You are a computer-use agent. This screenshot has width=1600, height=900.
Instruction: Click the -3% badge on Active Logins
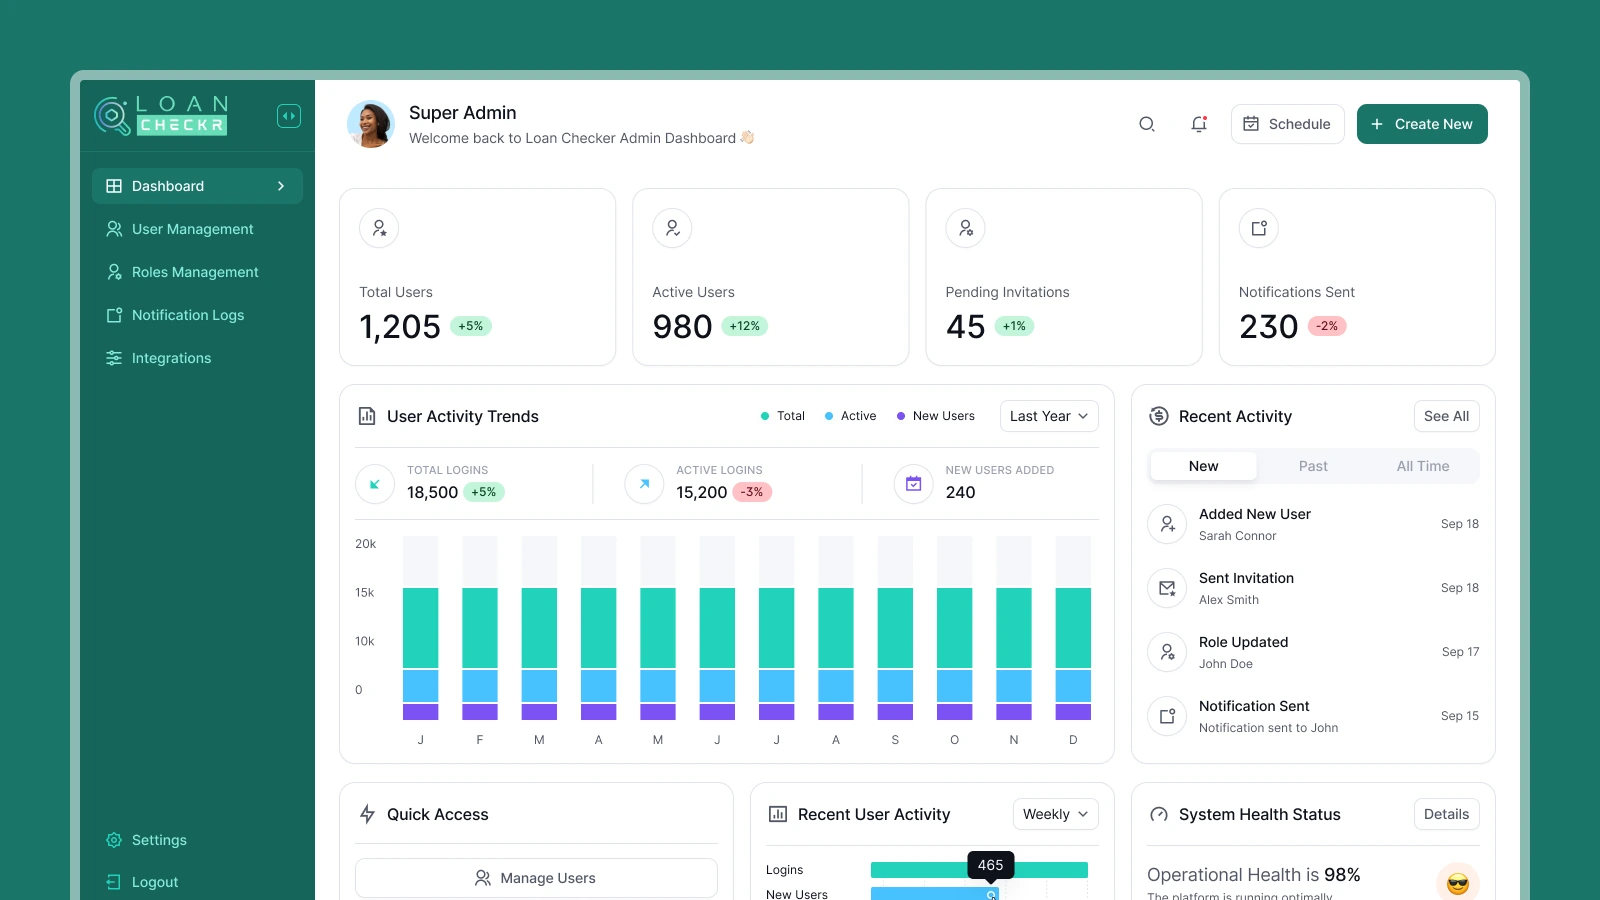pyautogui.click(x=752, y=492)
